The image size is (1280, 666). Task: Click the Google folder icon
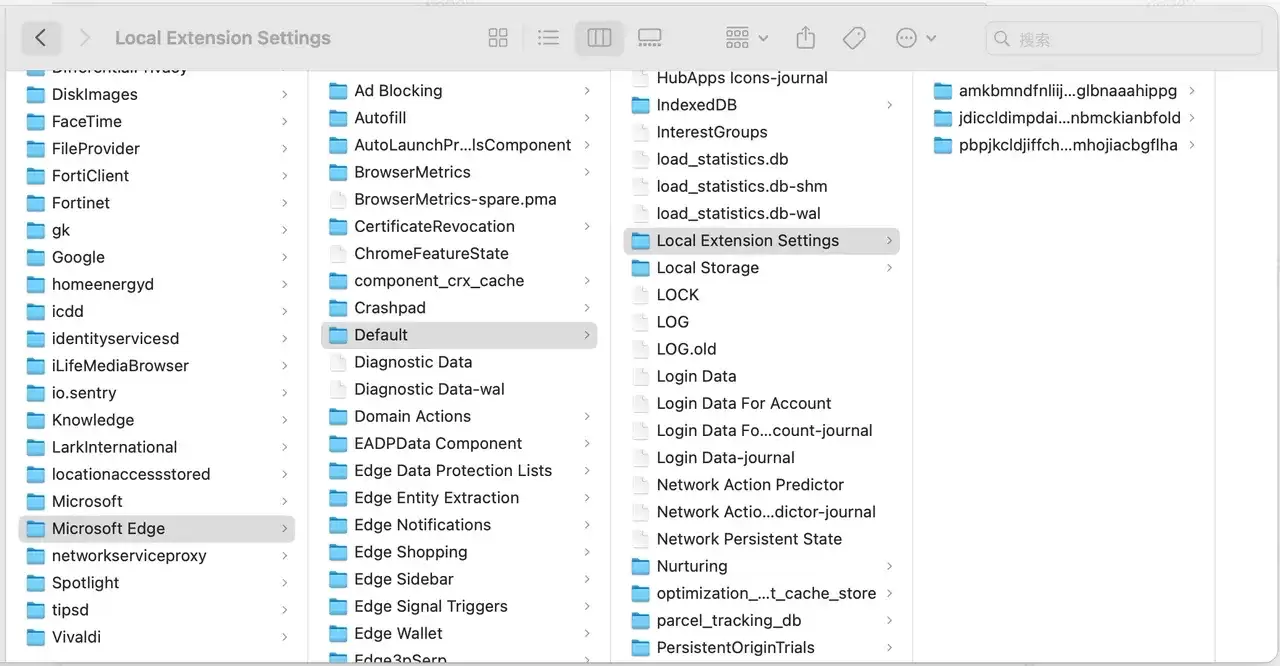(x=35, y=258)
